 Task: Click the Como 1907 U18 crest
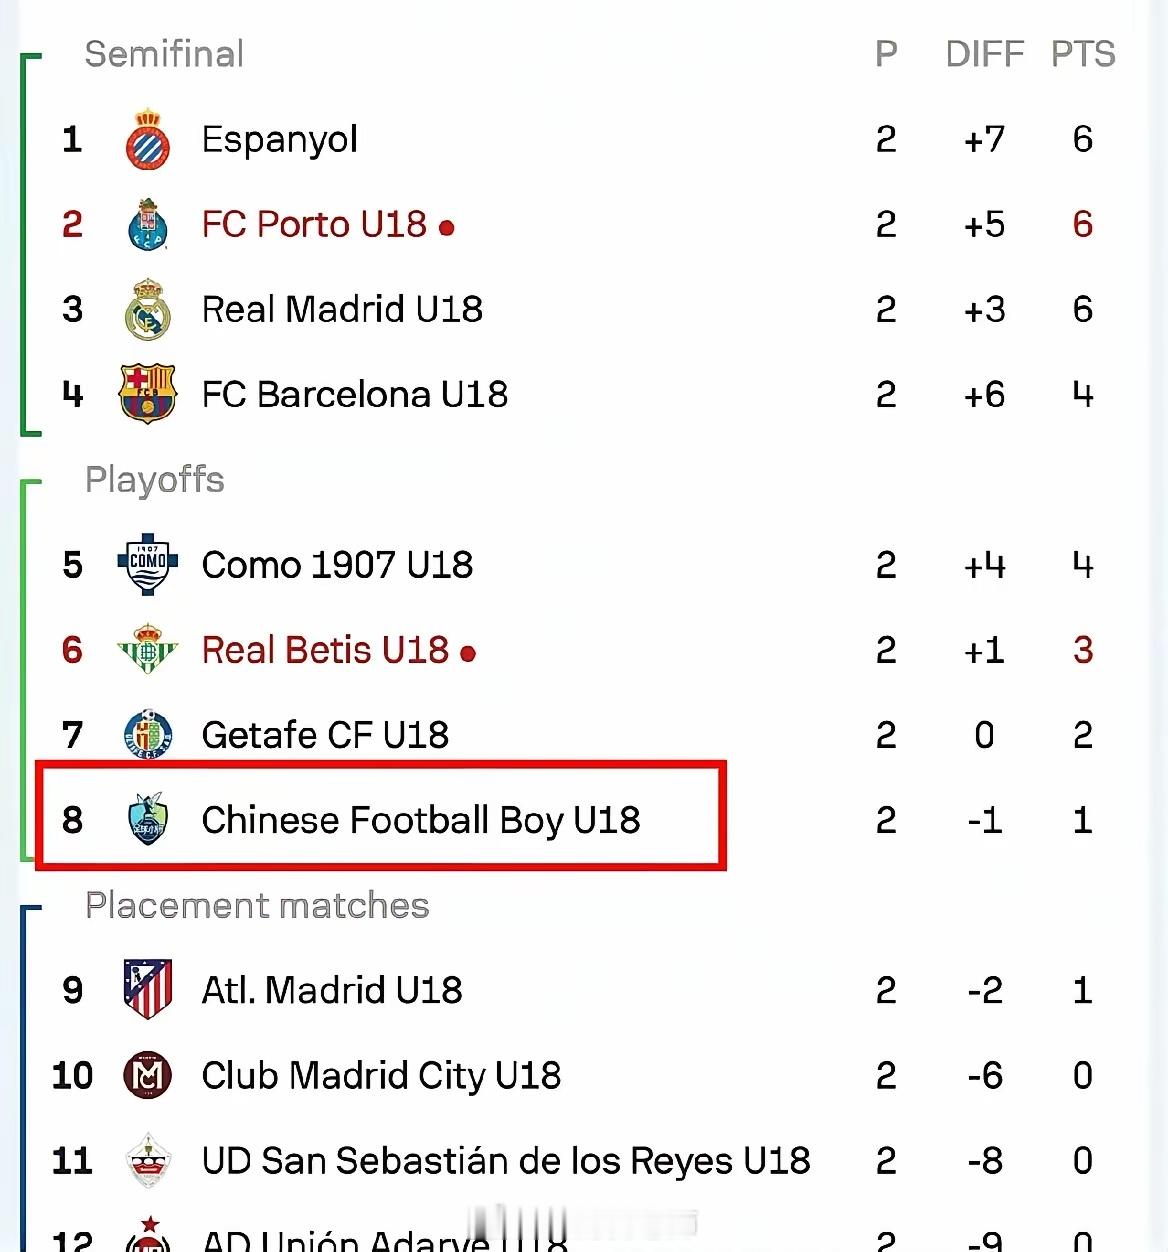pos(148,564)
